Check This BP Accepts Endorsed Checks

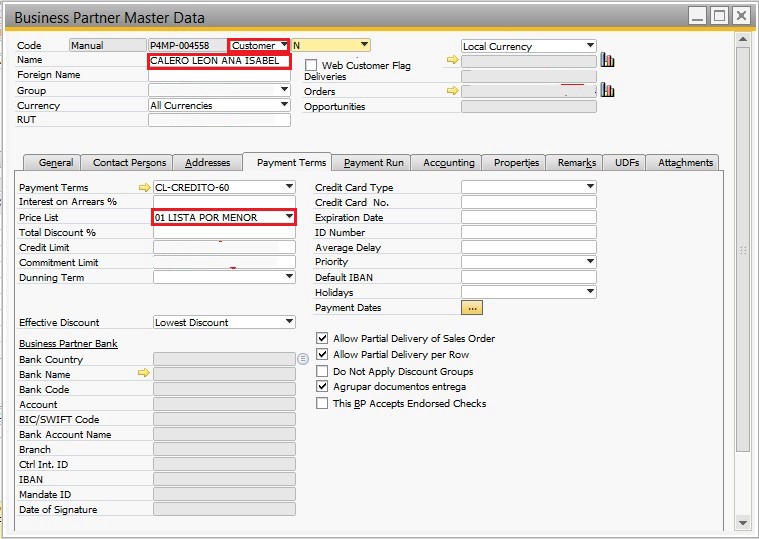pos(322,403)
